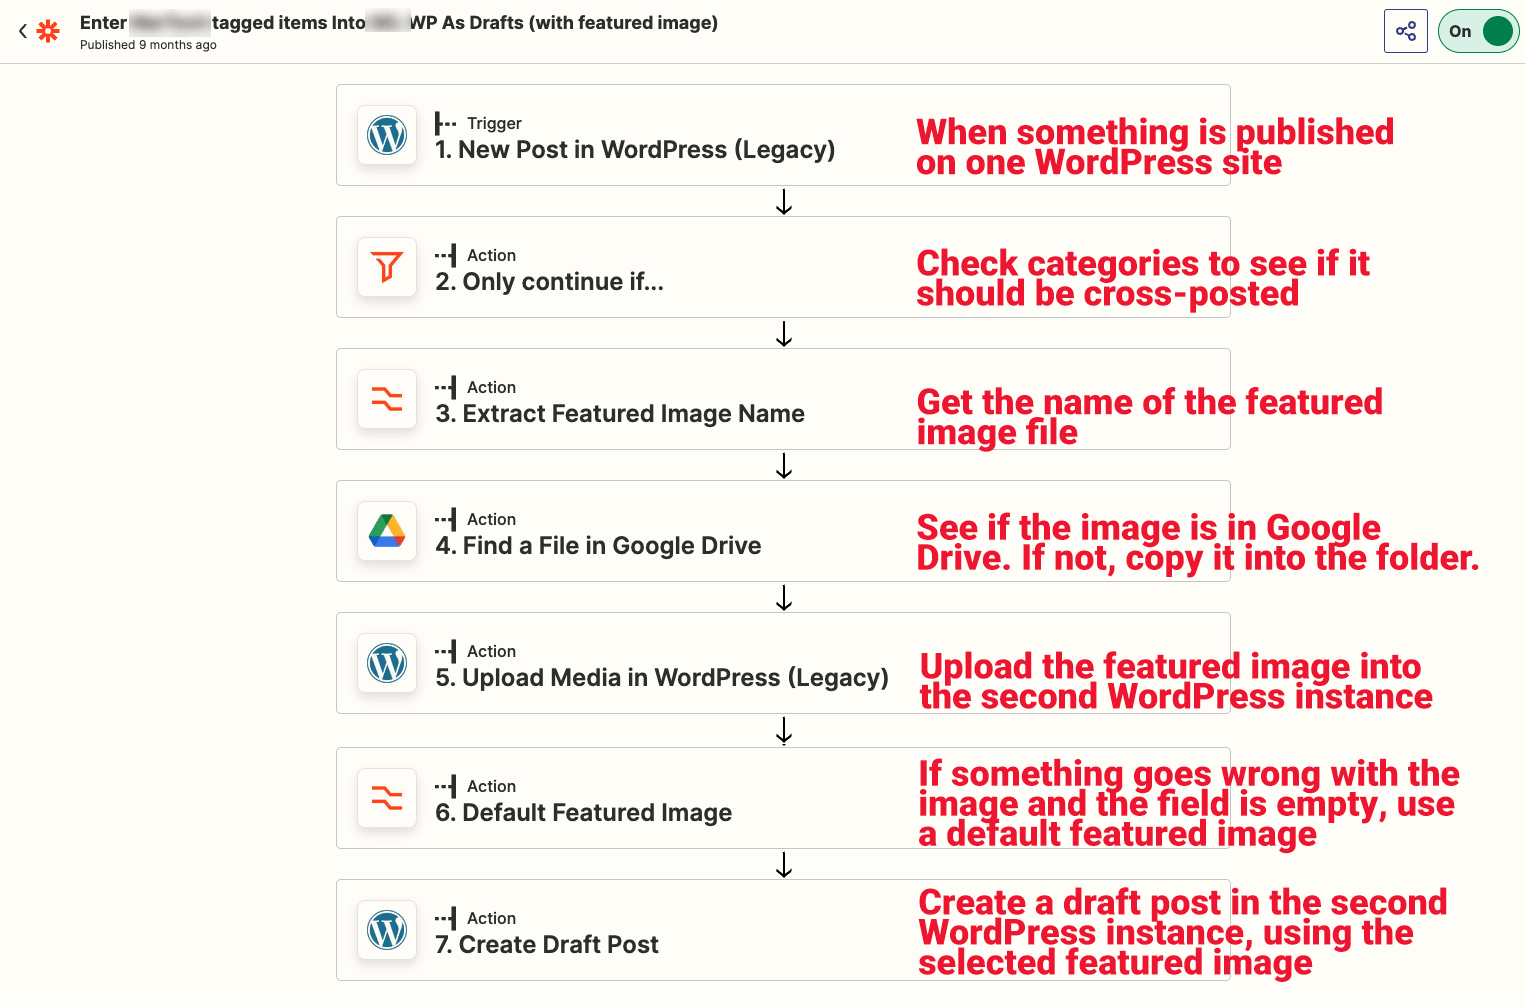Click the Formatter icon in step 3
The width and height of the screenshot is (1525, 1007).
pos(387,399)
